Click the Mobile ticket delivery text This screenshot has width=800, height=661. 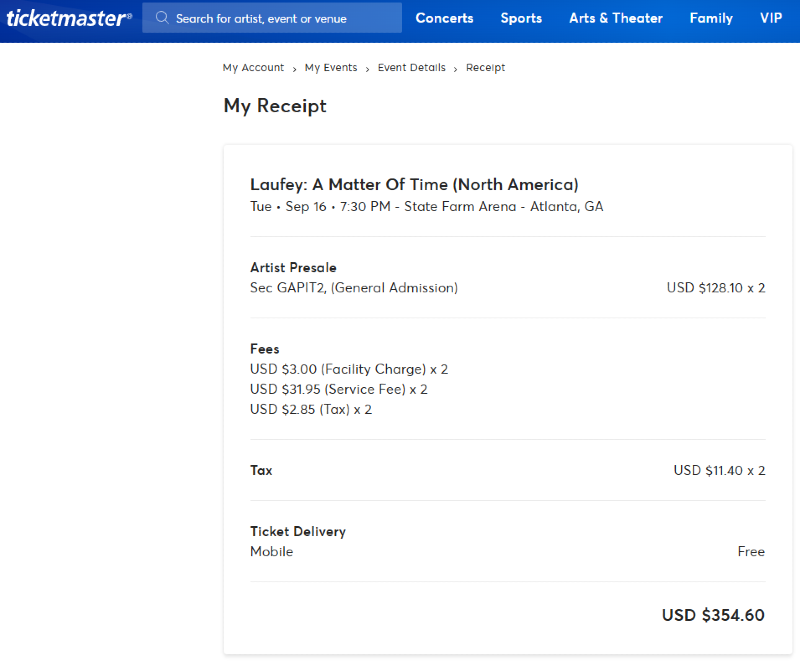tap(271, 551)
